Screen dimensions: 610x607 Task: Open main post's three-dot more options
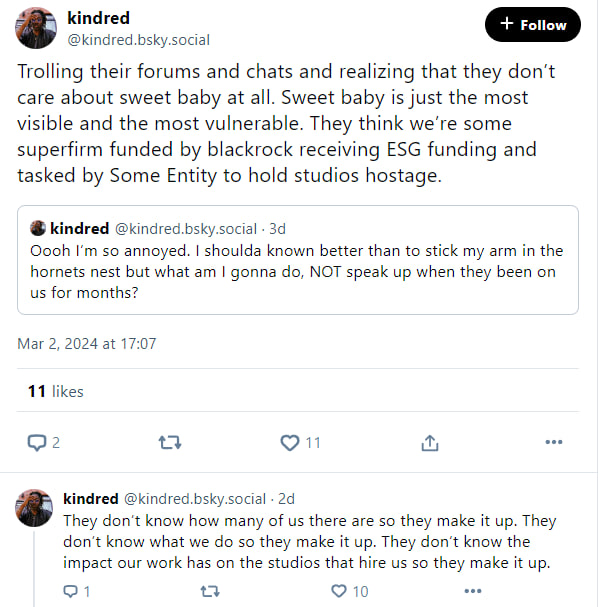(x=554, y=442)
